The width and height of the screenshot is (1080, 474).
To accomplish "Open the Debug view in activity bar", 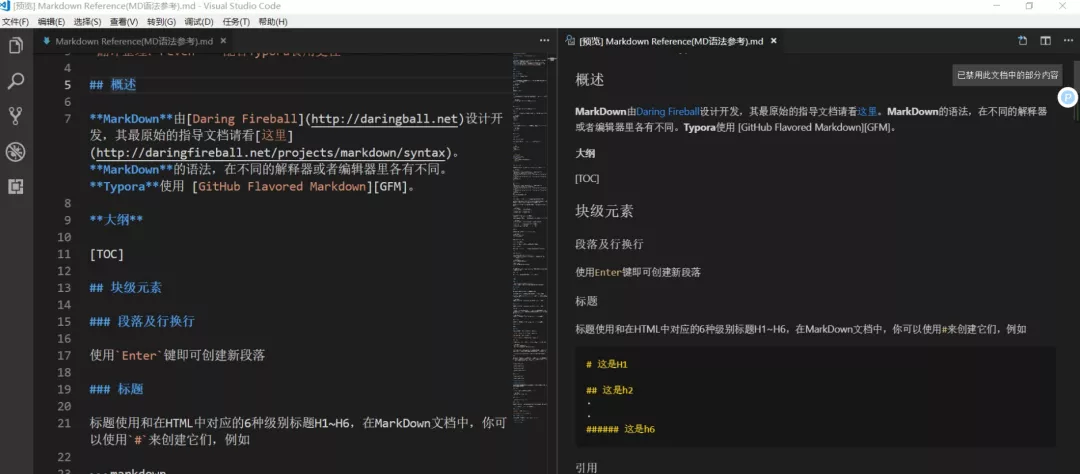I will click(16, 152).
